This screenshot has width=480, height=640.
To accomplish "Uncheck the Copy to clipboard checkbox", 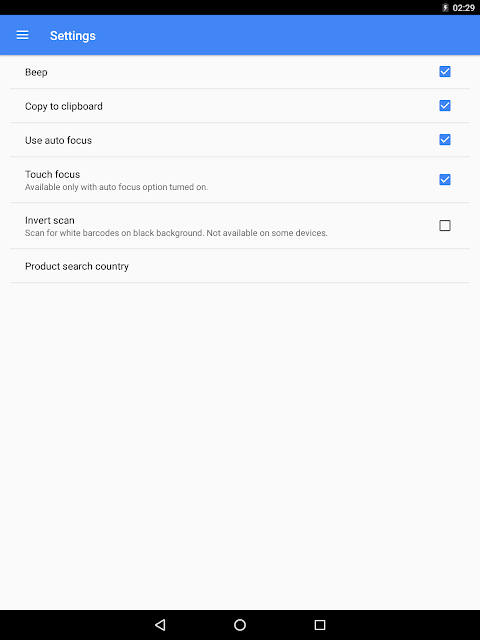I will [445, 106].
